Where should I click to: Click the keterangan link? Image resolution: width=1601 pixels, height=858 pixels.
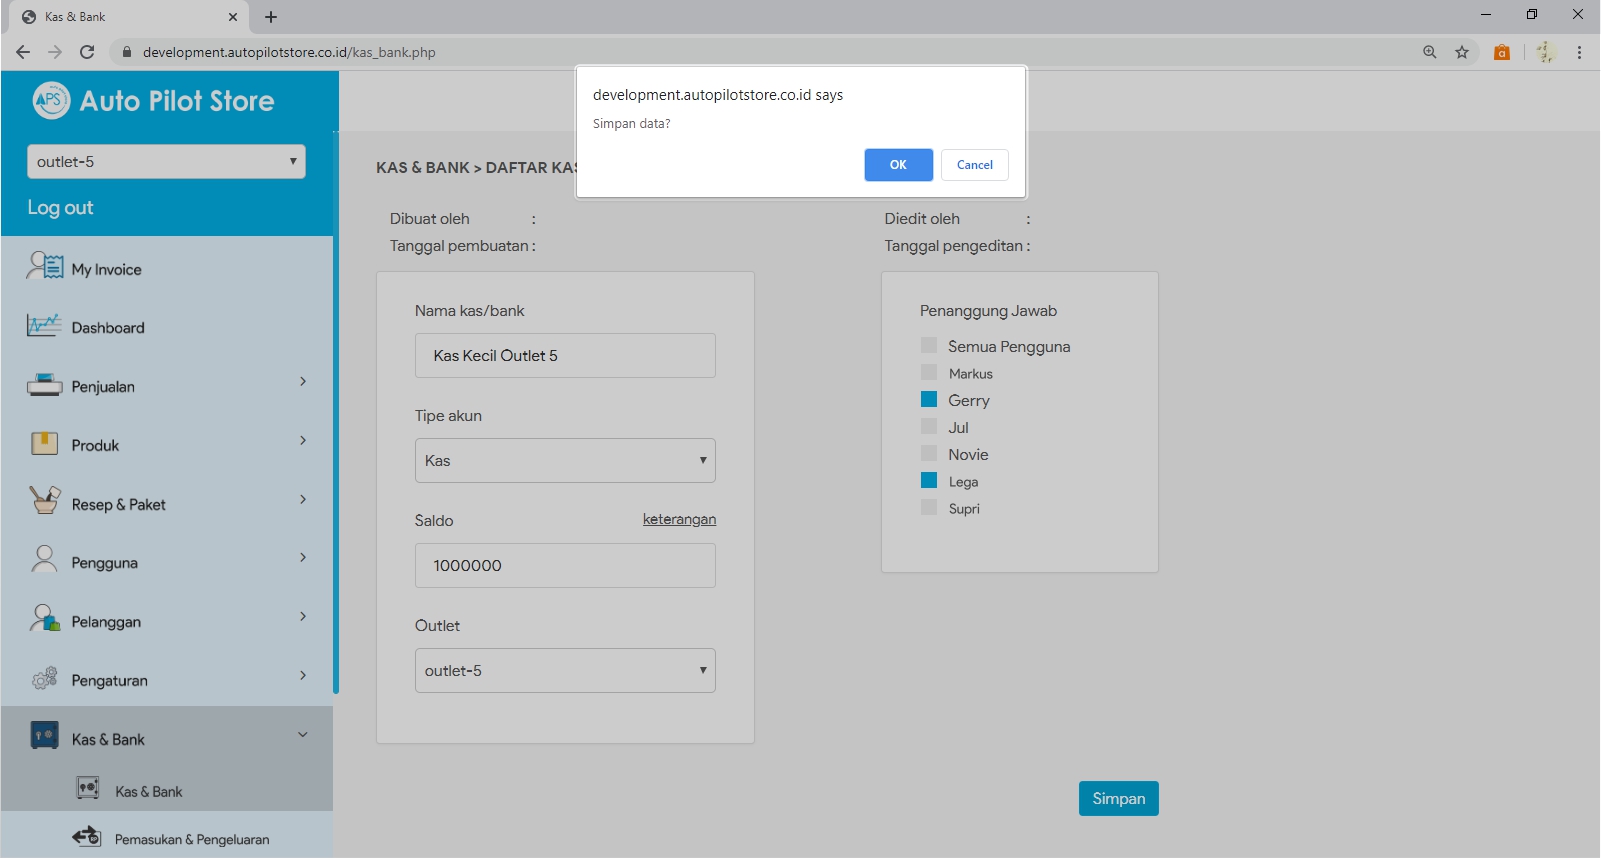coord(679,519)
